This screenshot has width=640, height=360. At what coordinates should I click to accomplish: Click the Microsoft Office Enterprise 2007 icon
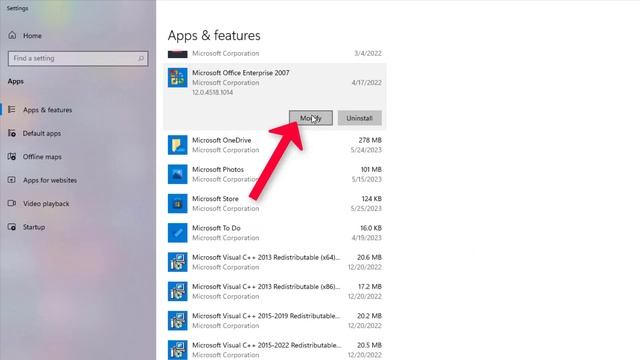(x=178, y=78)
